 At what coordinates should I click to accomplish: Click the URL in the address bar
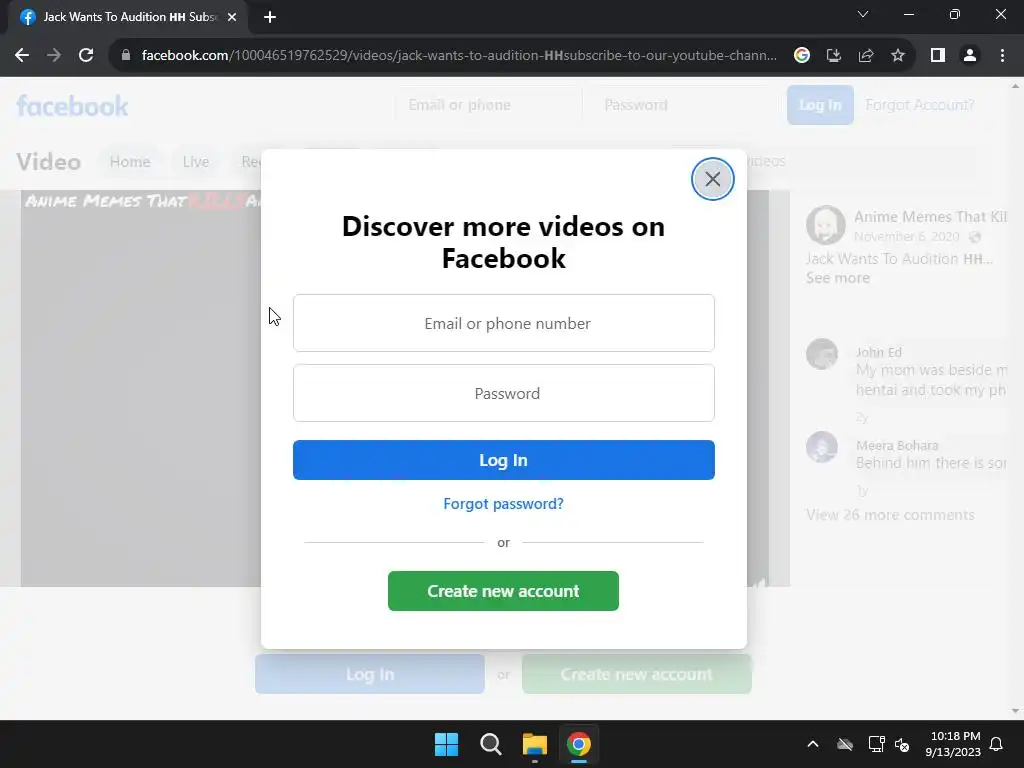(x=459, y=56)
